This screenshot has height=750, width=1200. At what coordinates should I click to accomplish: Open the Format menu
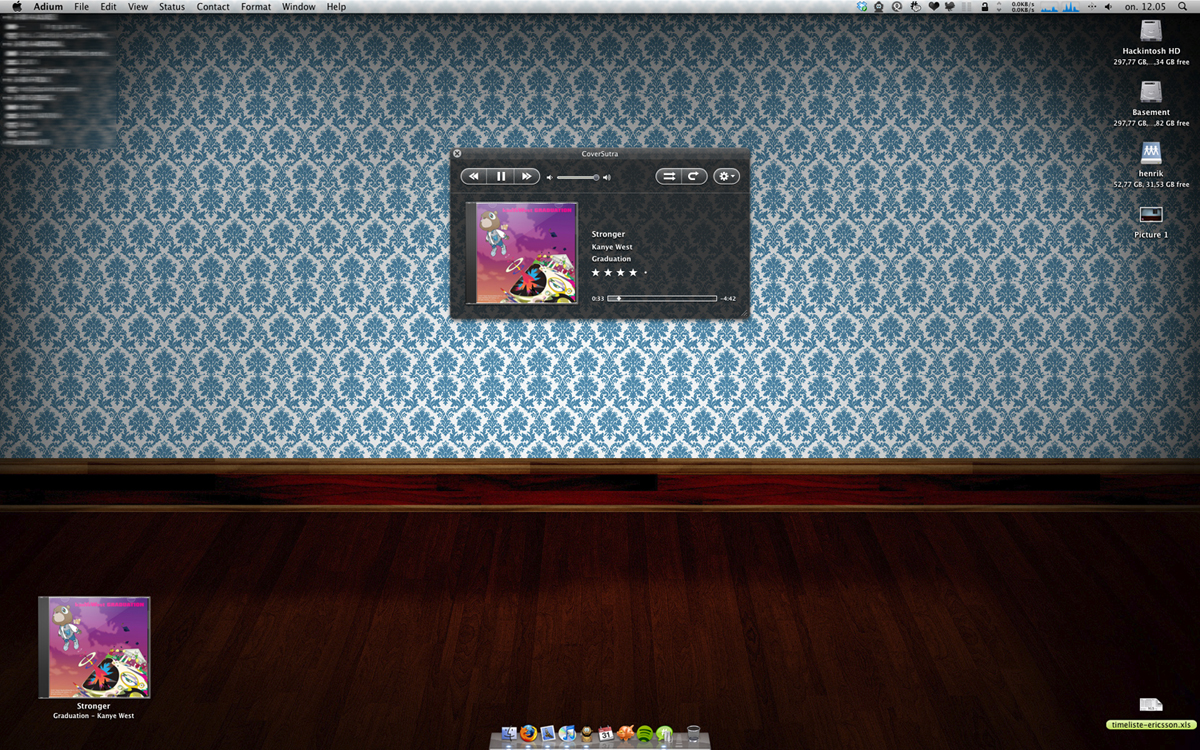click(x=256, y=7)
